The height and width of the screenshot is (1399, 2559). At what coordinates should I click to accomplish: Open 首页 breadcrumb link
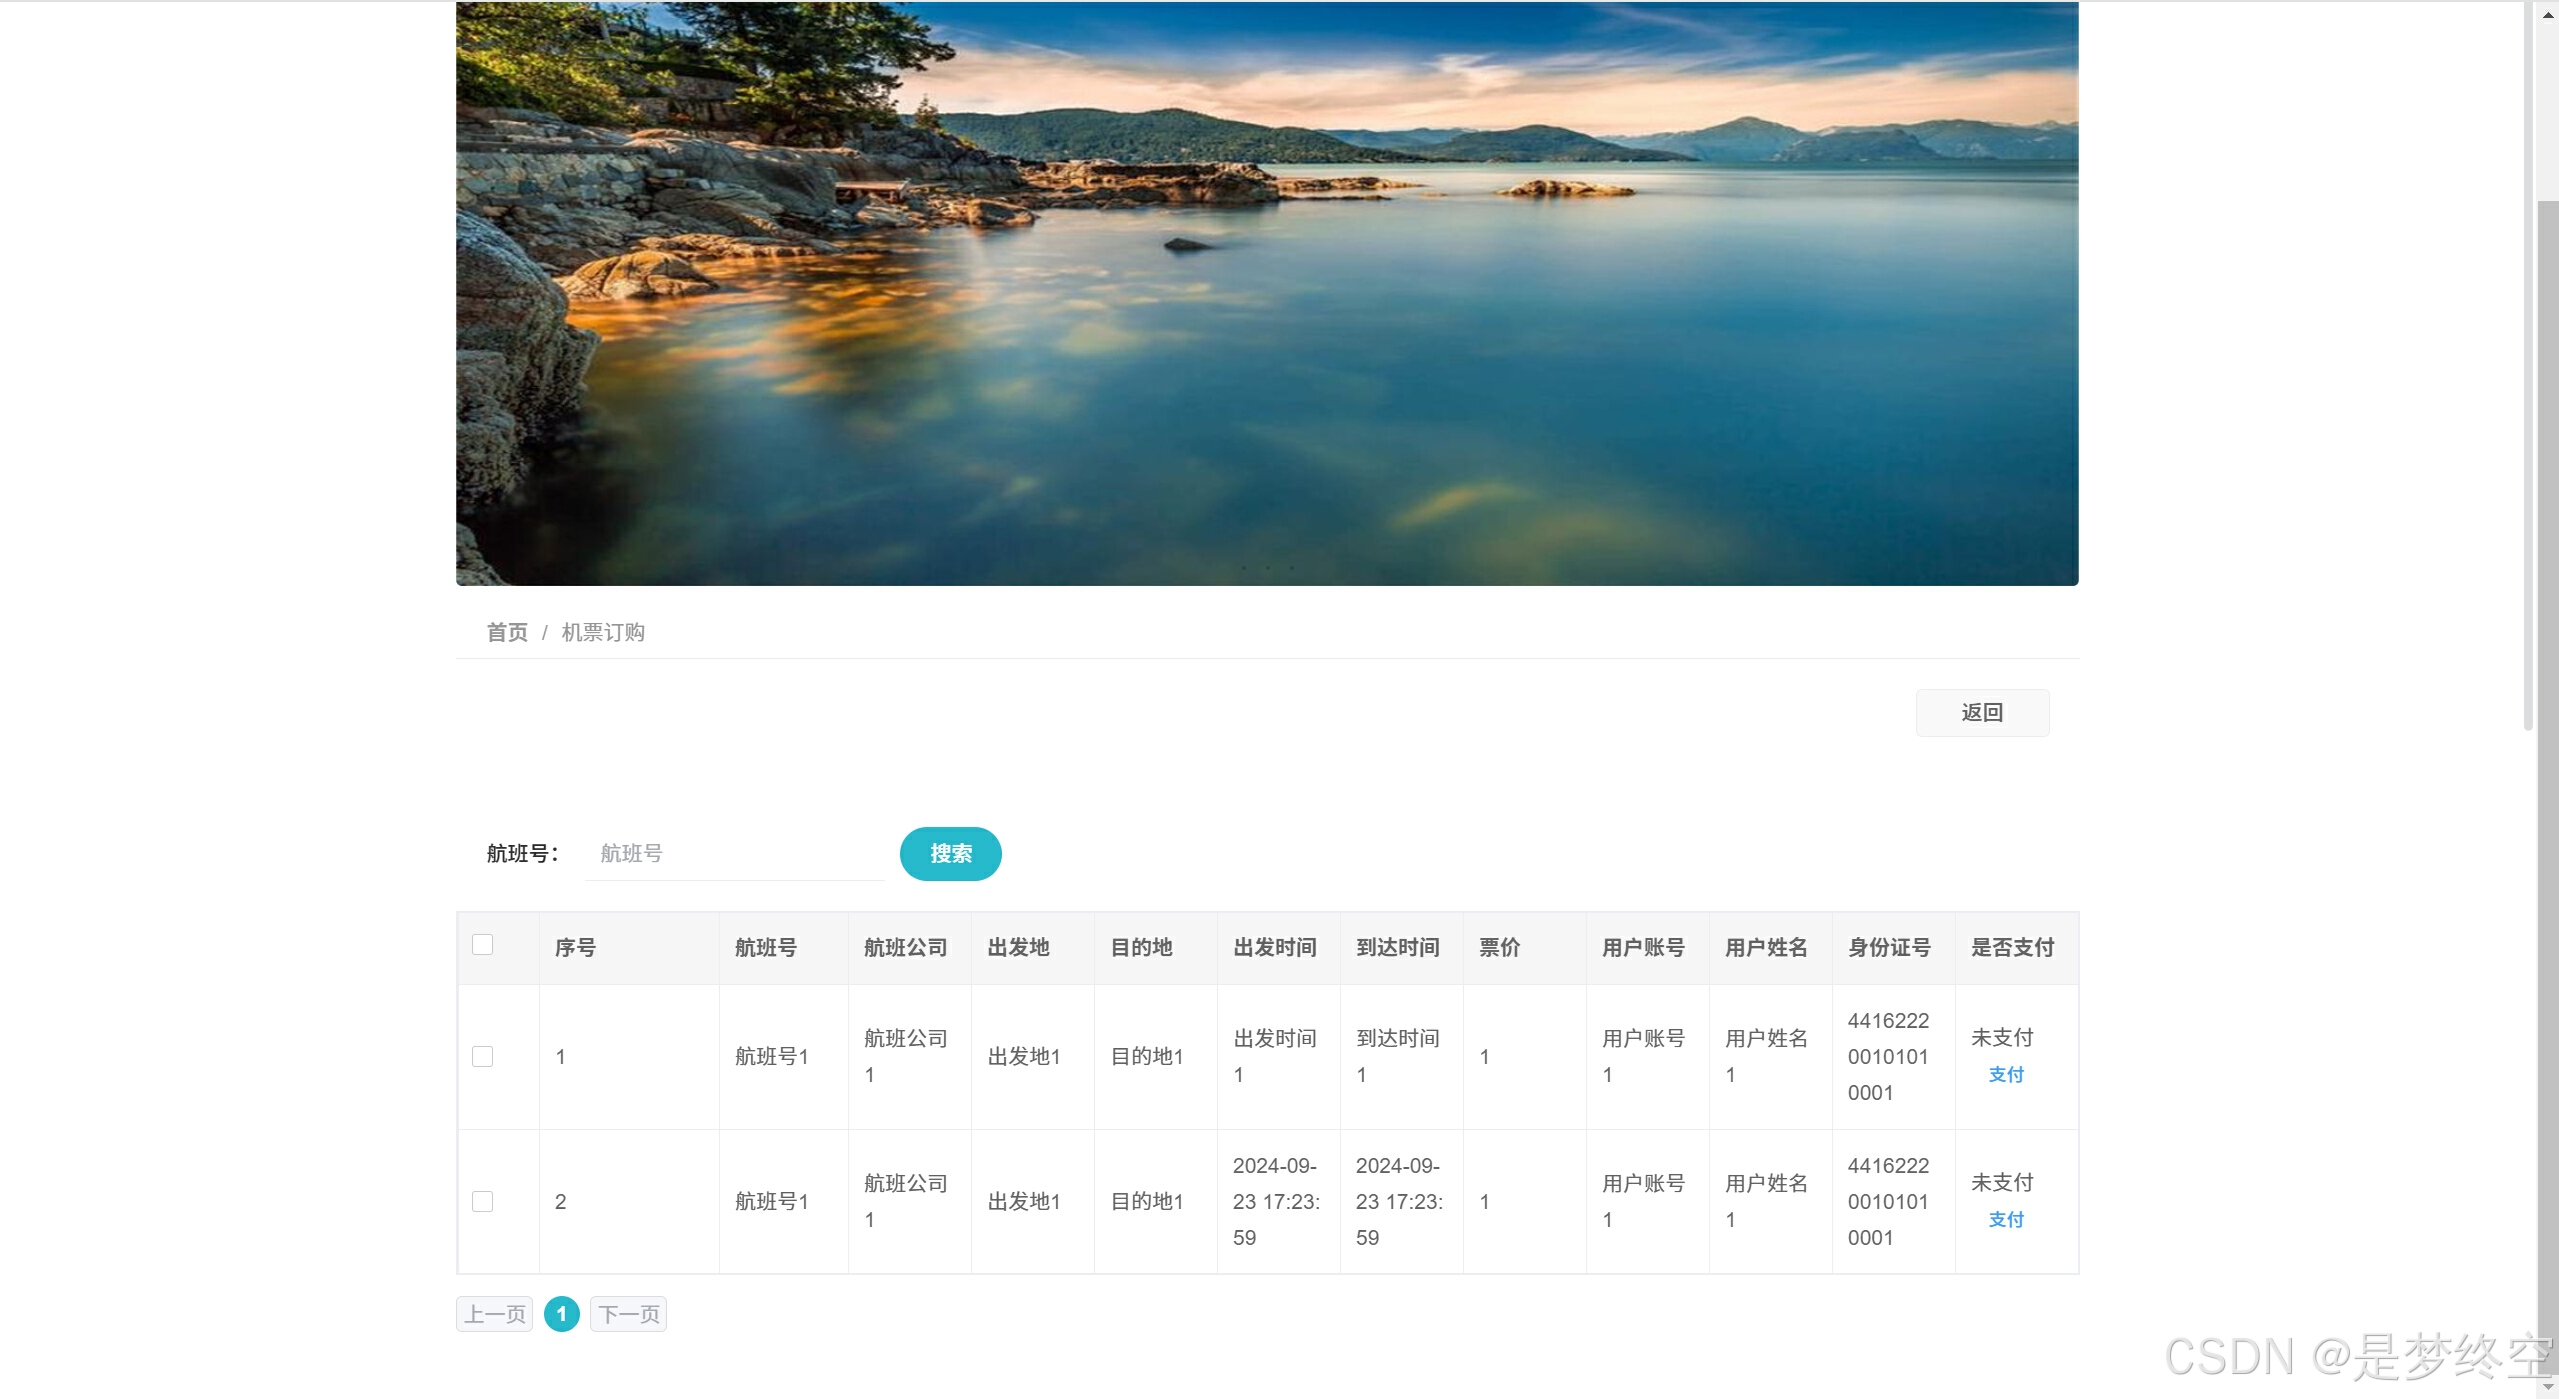[x=507, y=633]
